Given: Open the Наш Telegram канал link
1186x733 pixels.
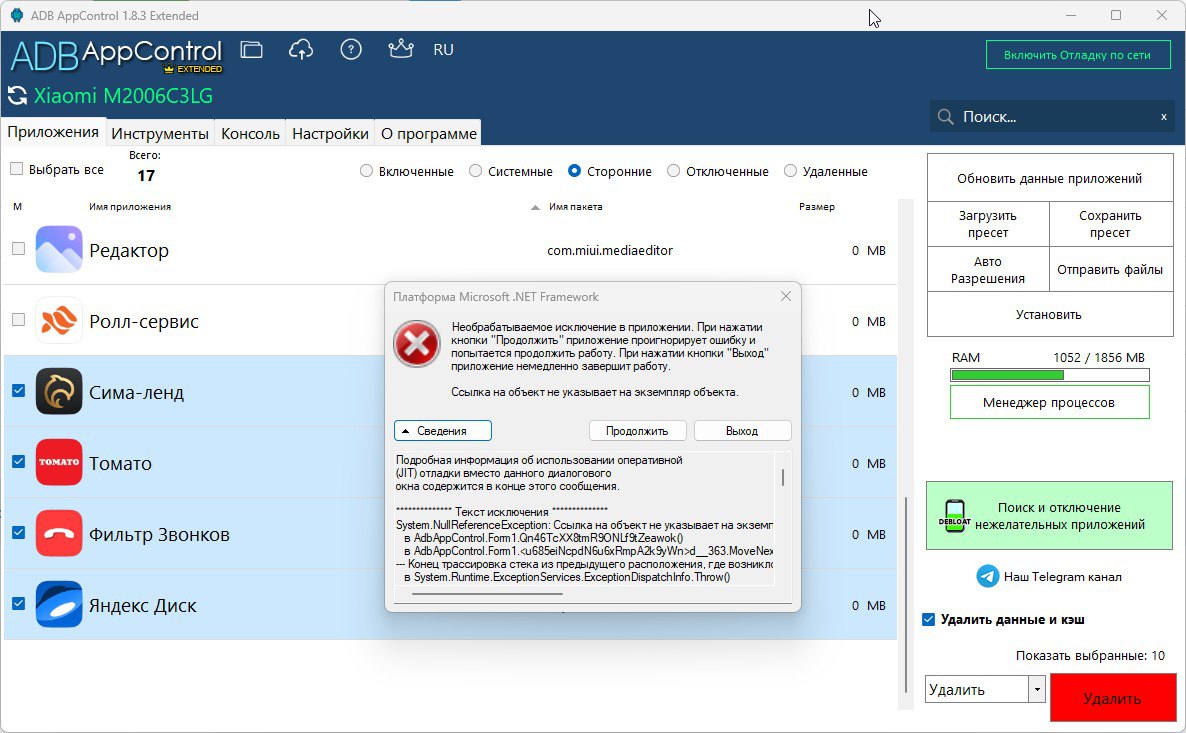Looking at the screenshot, I should pyautogui.click(x=1063, y=576).
